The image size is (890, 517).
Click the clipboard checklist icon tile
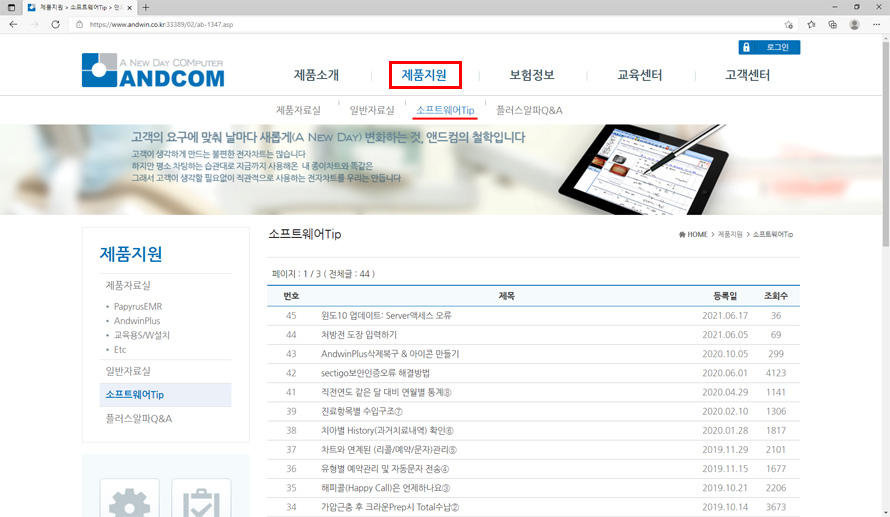click(x=201, y=498)
